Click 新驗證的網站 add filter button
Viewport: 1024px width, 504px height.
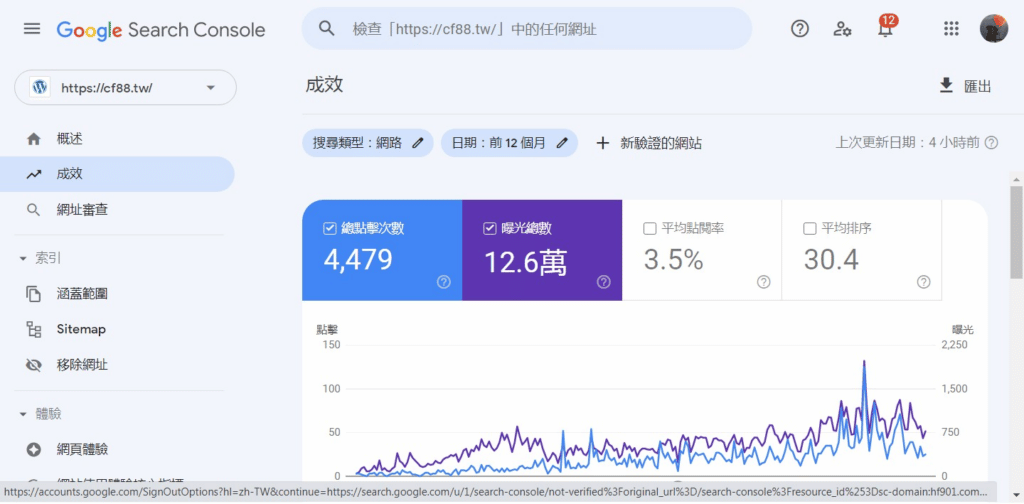click(649, 143)
